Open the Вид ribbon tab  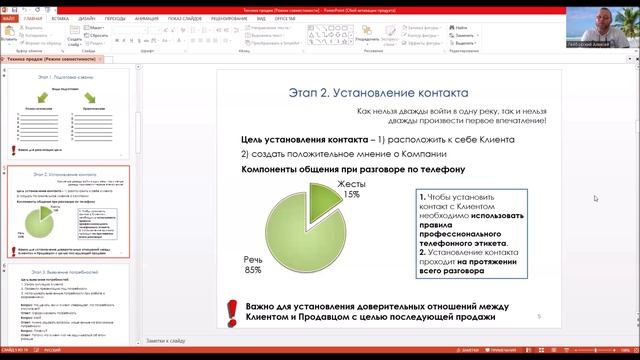(261, 18)
